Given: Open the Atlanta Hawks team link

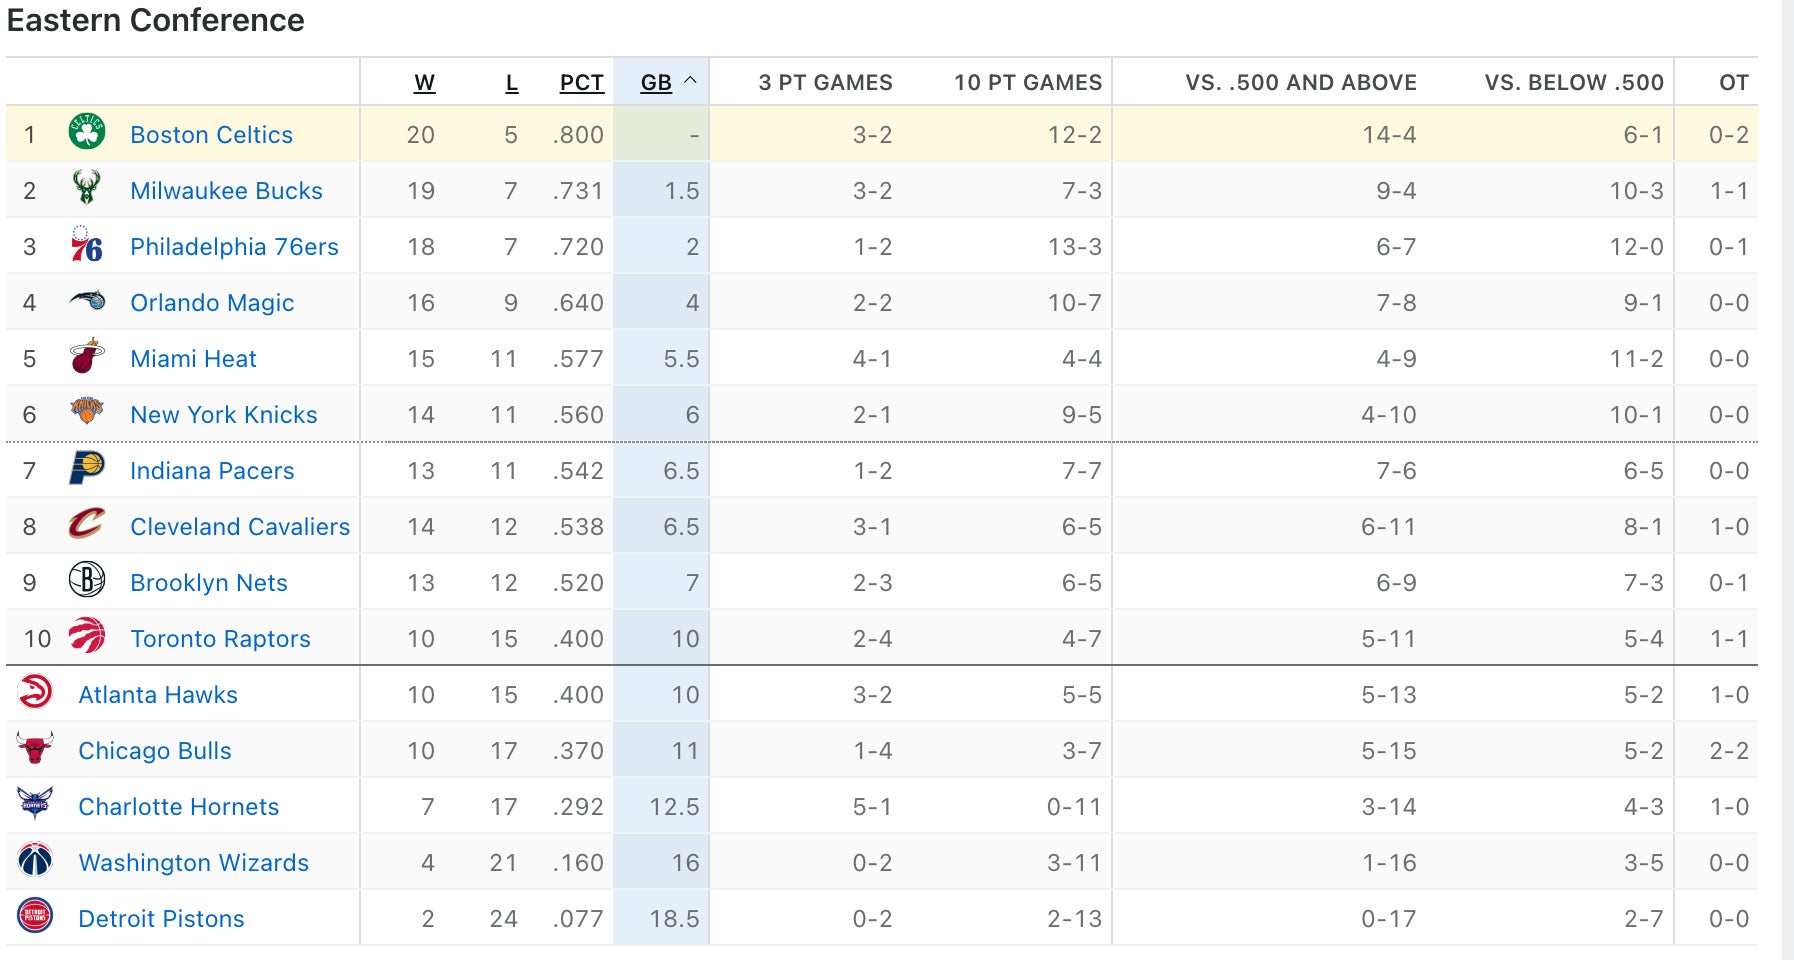Looking at the screenshot, I should 158,695.
